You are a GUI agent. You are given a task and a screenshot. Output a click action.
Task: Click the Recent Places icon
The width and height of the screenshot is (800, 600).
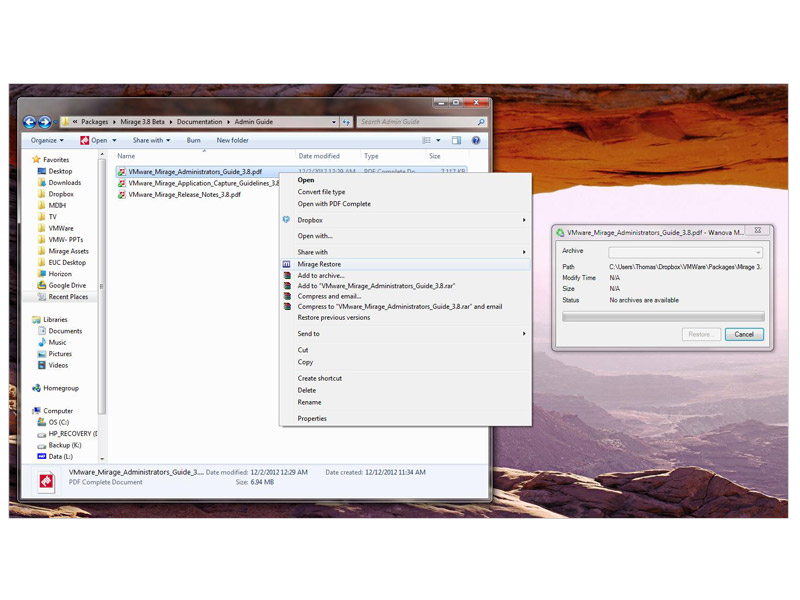[x=42, y=296]
